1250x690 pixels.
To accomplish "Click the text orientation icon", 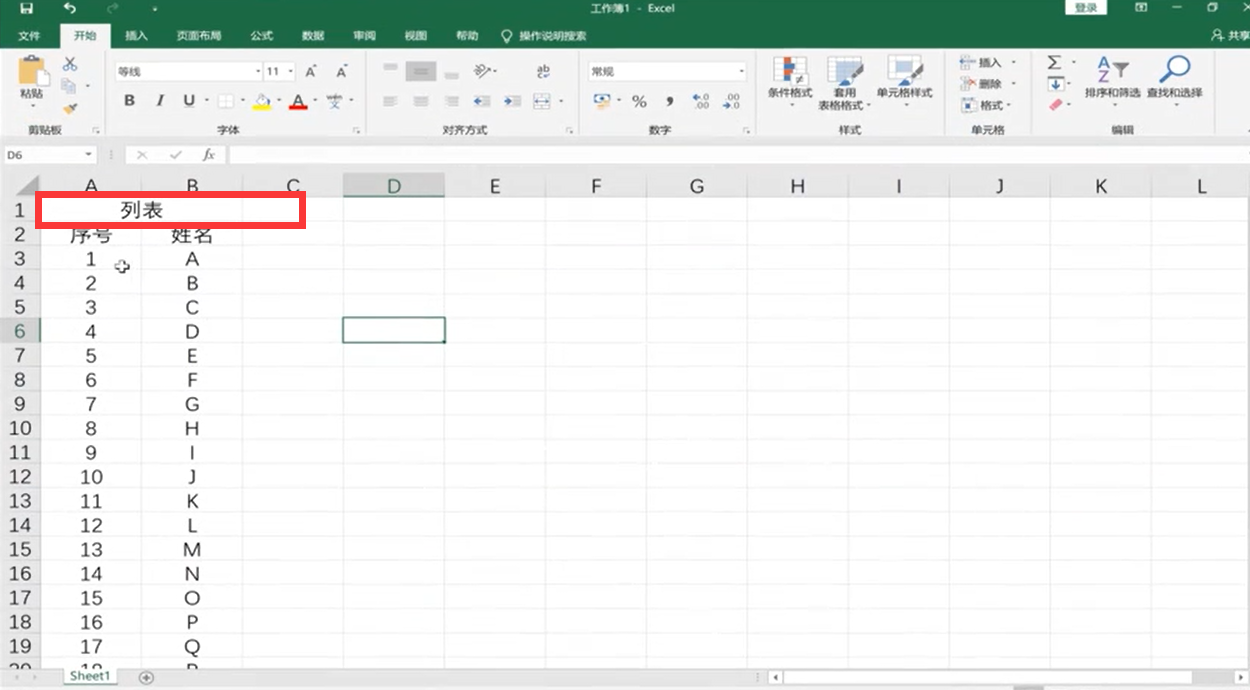I will coord(483,71).
